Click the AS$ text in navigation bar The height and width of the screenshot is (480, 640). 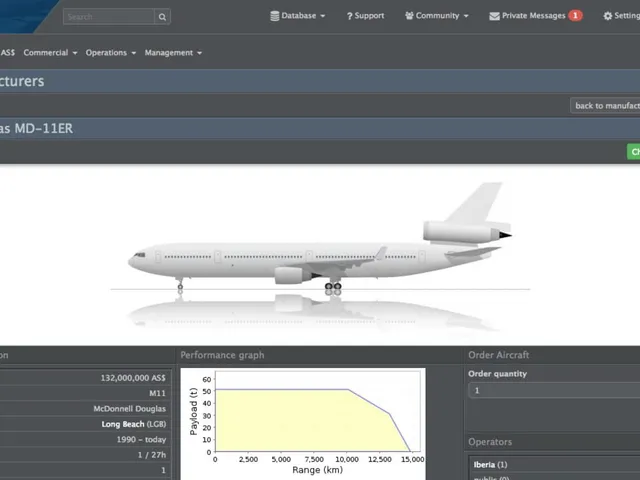click(x=7, y=53)
